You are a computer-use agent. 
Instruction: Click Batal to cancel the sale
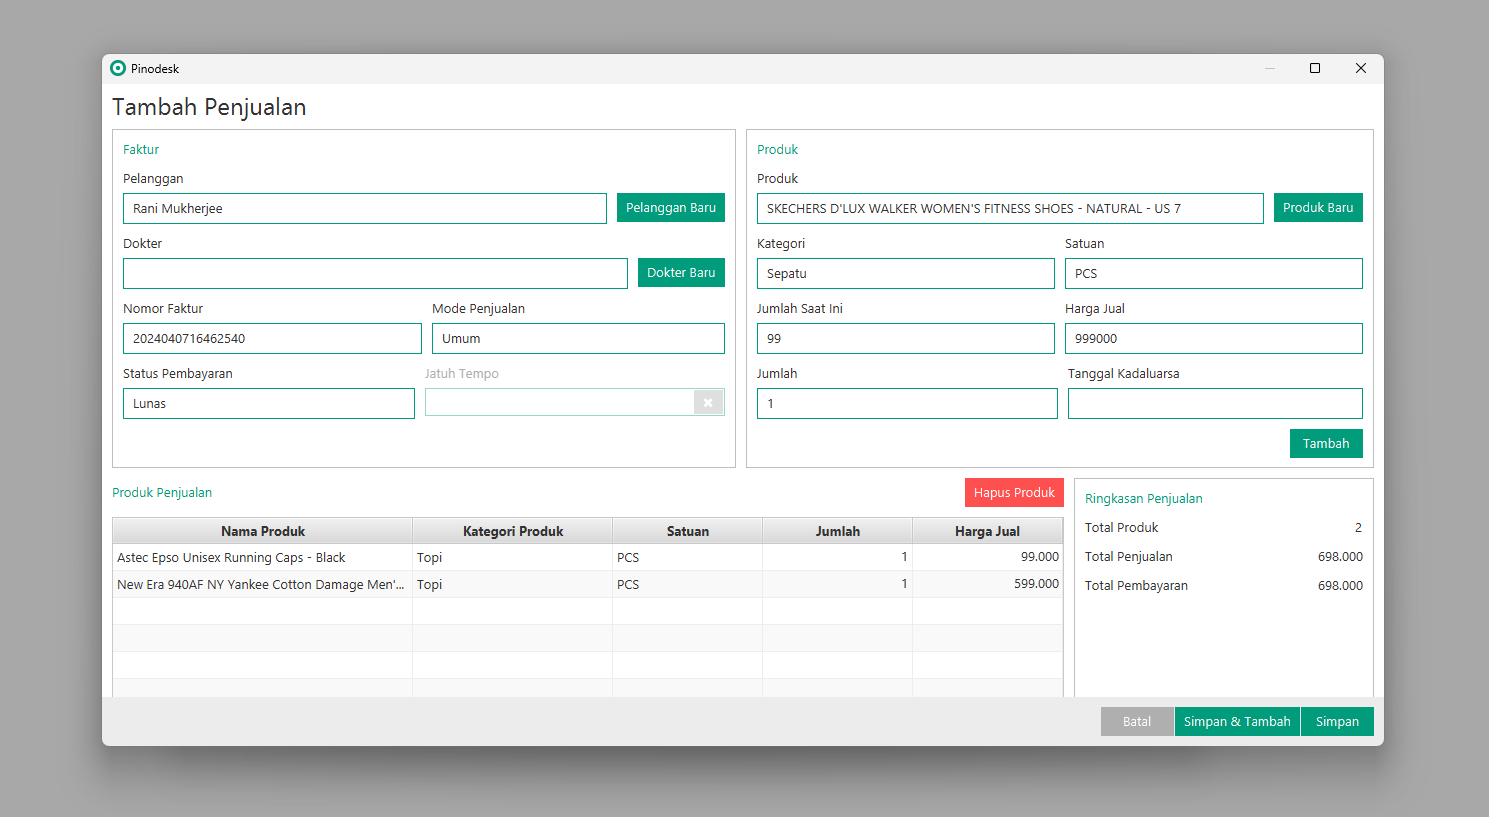[1136, 722]
